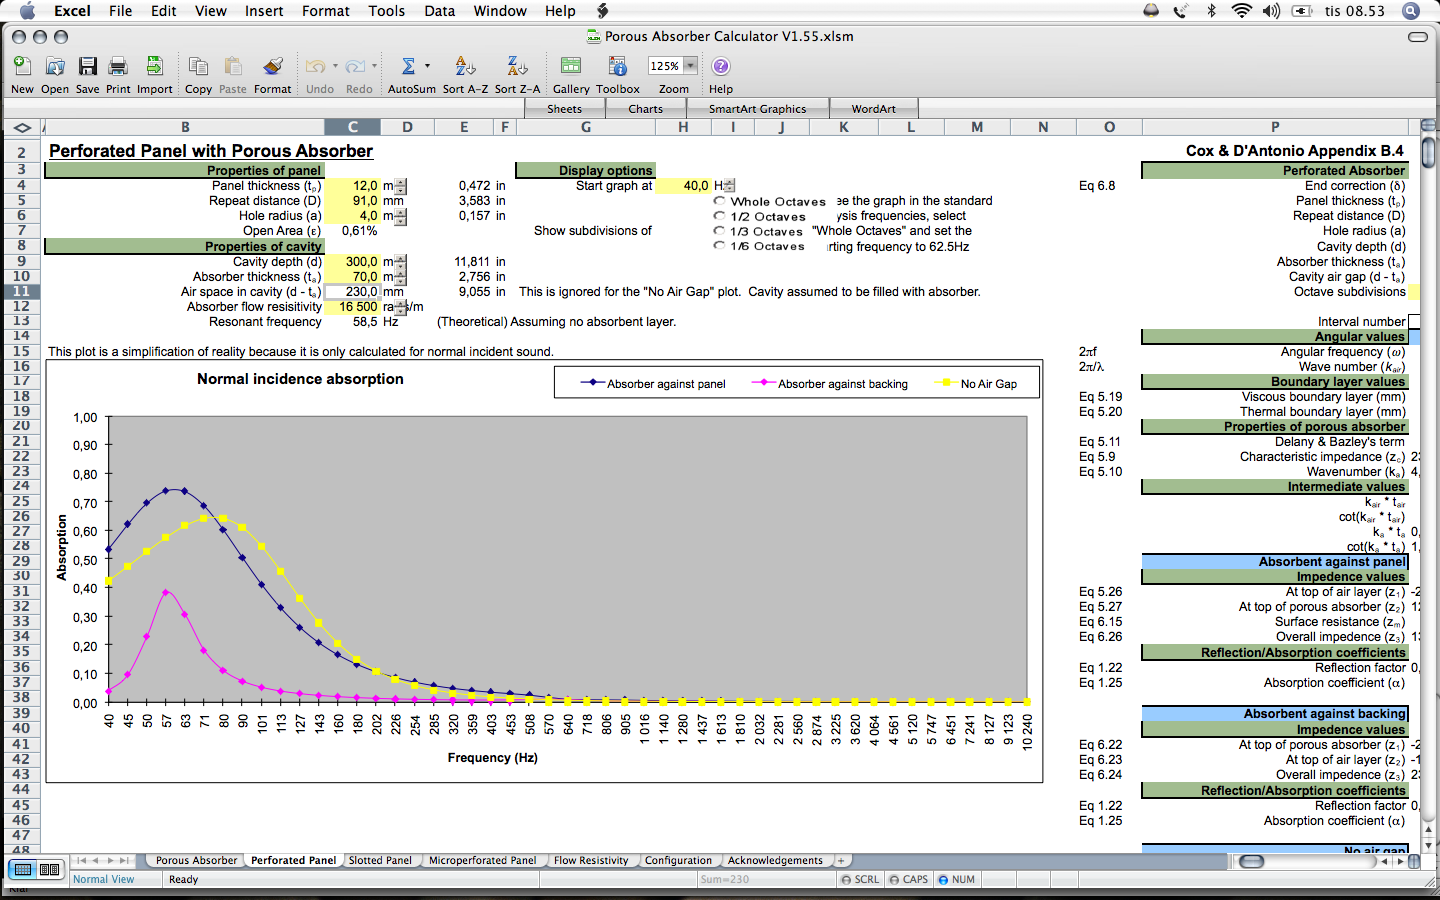
Task: Open the Gallery toolbar icon
Action: coord(571,67)
